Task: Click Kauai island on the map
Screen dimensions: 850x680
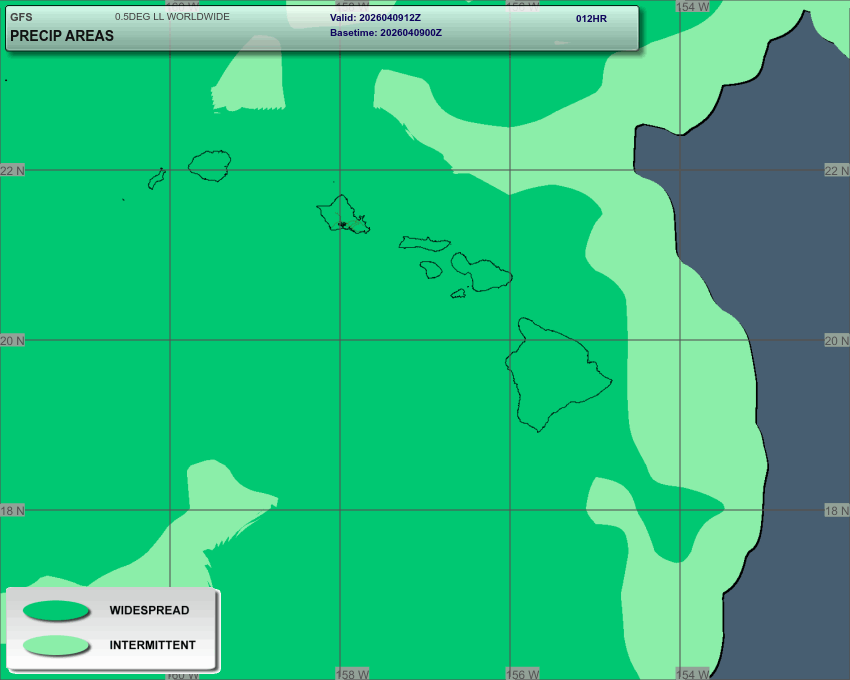Action: click(210, 165)
